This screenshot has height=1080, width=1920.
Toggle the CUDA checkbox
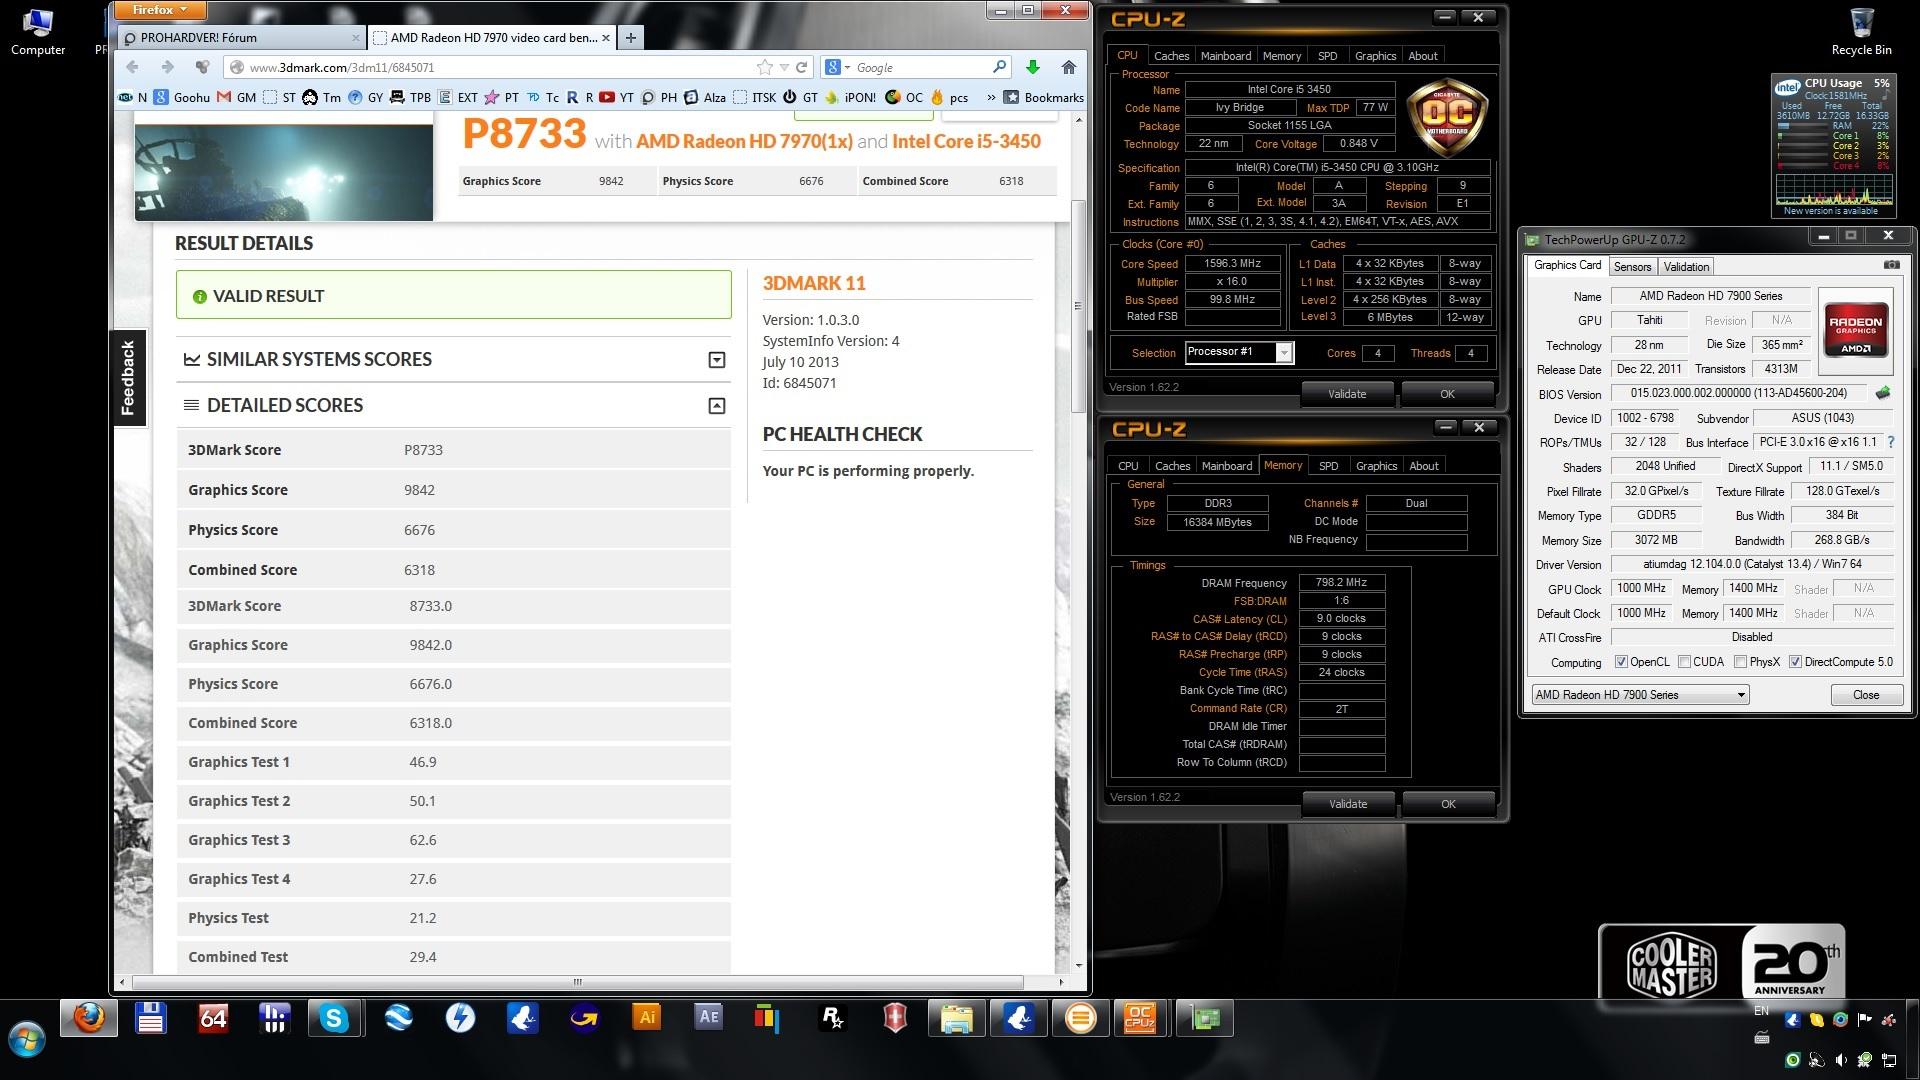pos(1685,662)
